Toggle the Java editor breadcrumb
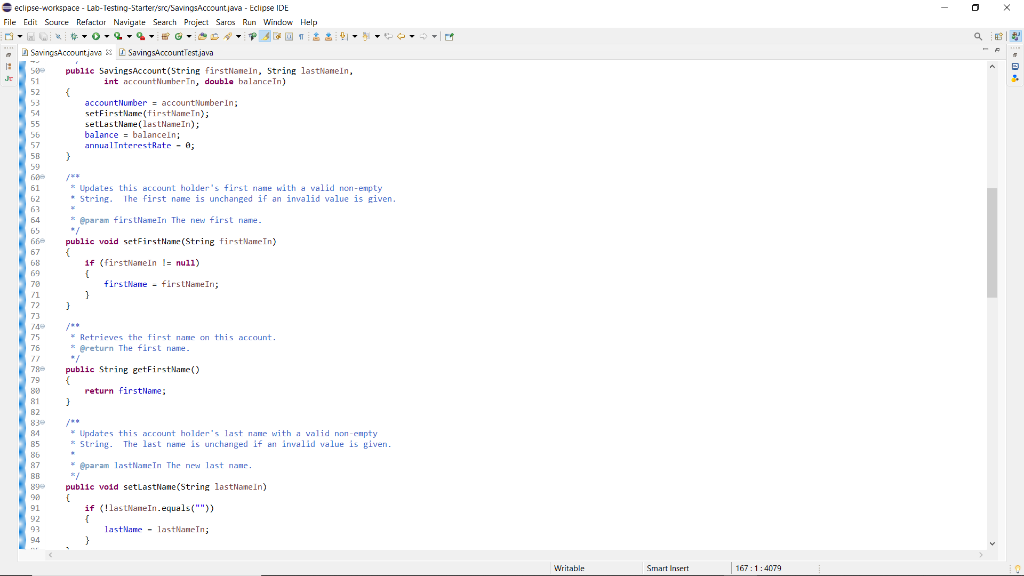The height and width of the screenshot is (576, 1024). [x=252, y=37]
